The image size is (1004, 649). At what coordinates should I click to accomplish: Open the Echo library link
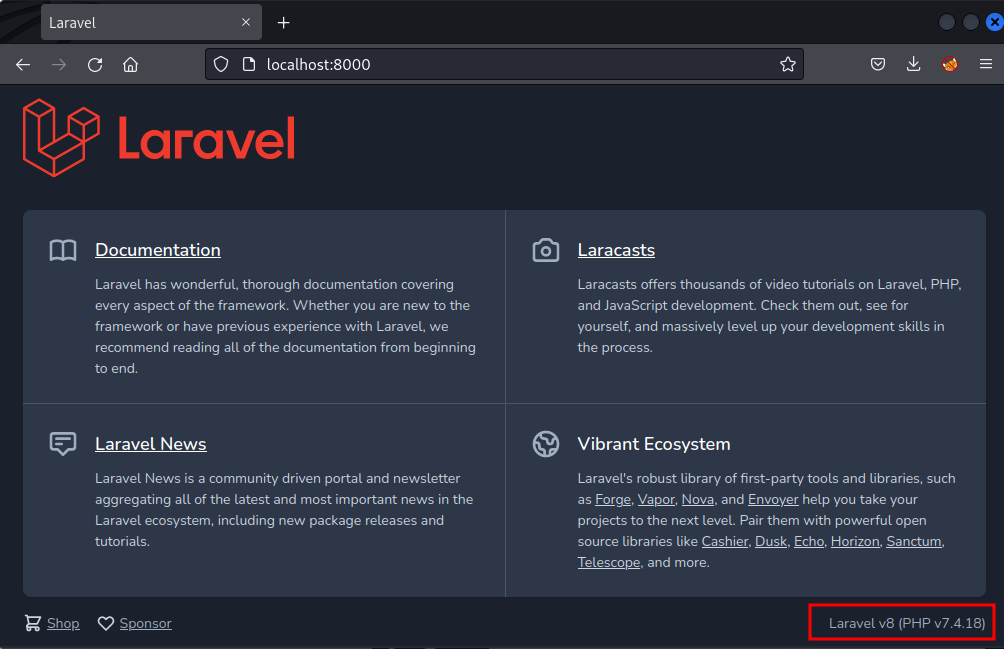pyautogui.click(x=809, y=541)
